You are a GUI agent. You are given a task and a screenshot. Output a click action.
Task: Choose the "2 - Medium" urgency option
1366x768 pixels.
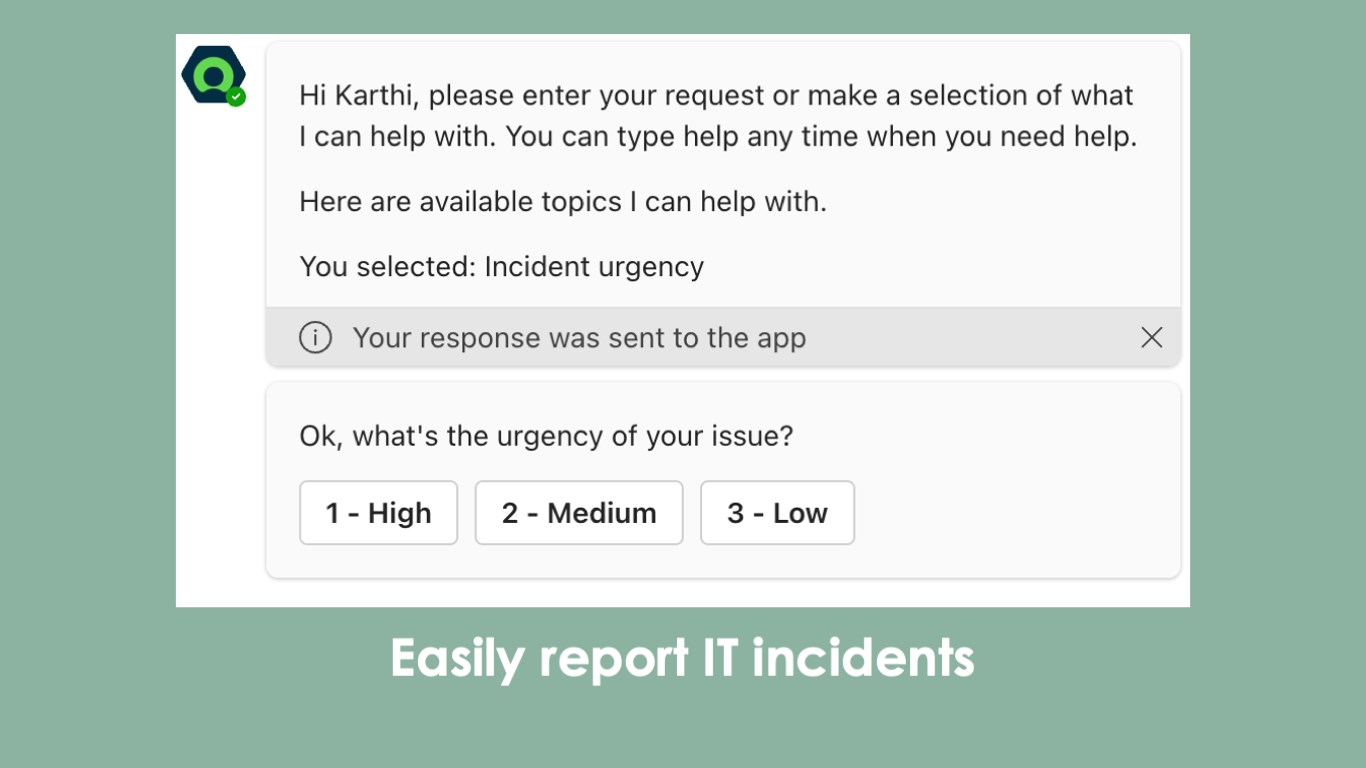point(578,513)
